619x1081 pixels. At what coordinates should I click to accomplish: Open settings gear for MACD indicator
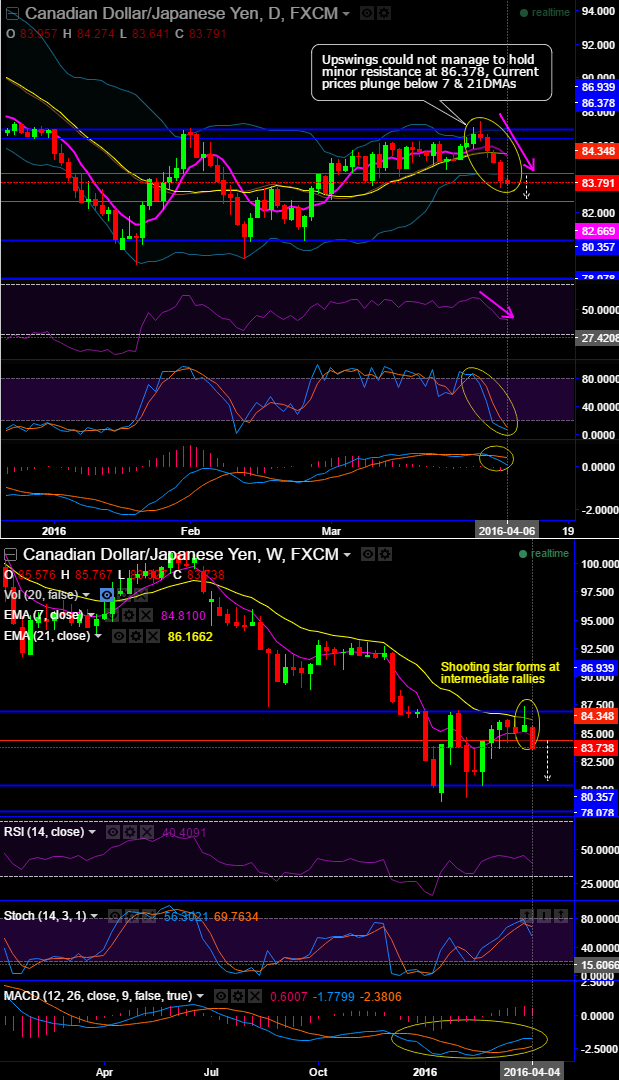click(239, 996)
